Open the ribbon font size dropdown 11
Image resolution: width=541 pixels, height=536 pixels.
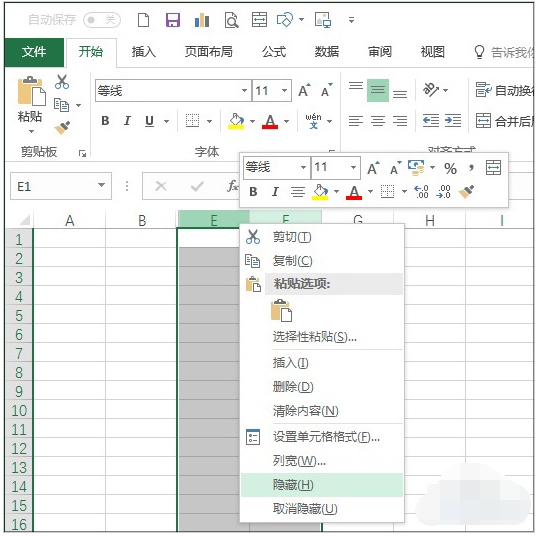pos(285,91)
